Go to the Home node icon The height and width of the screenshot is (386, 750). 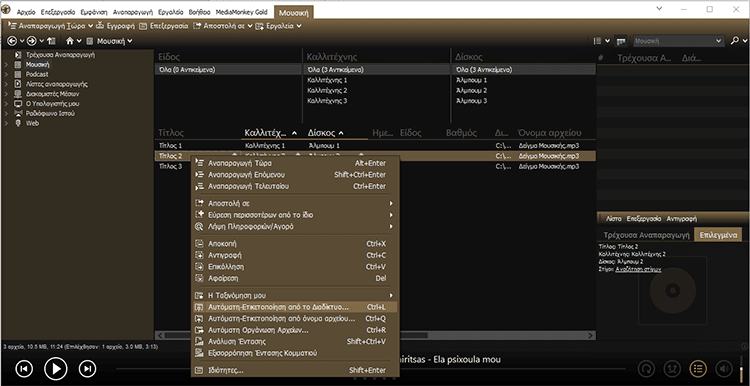coord(70,41)
